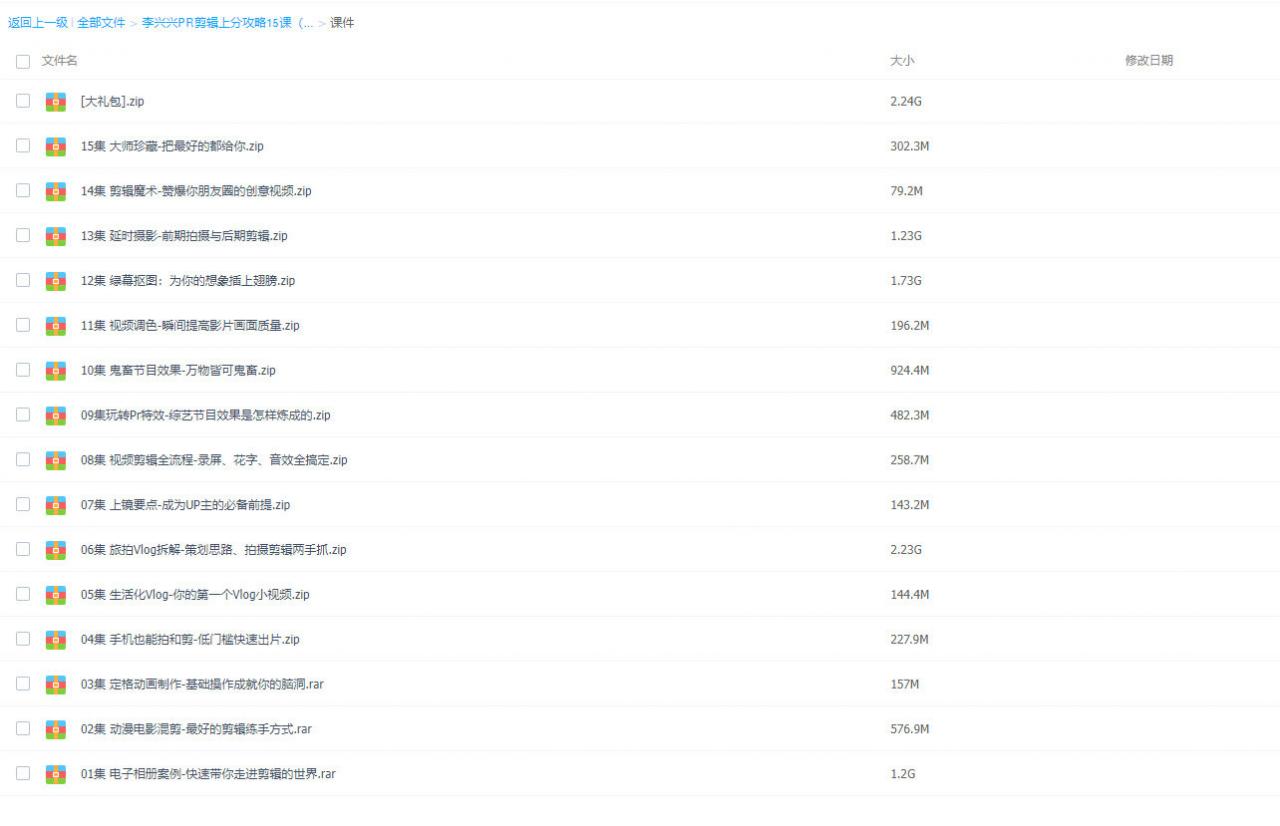
Task: Click the archive icon for 14集 剪辑魔术
Action: 56,191
